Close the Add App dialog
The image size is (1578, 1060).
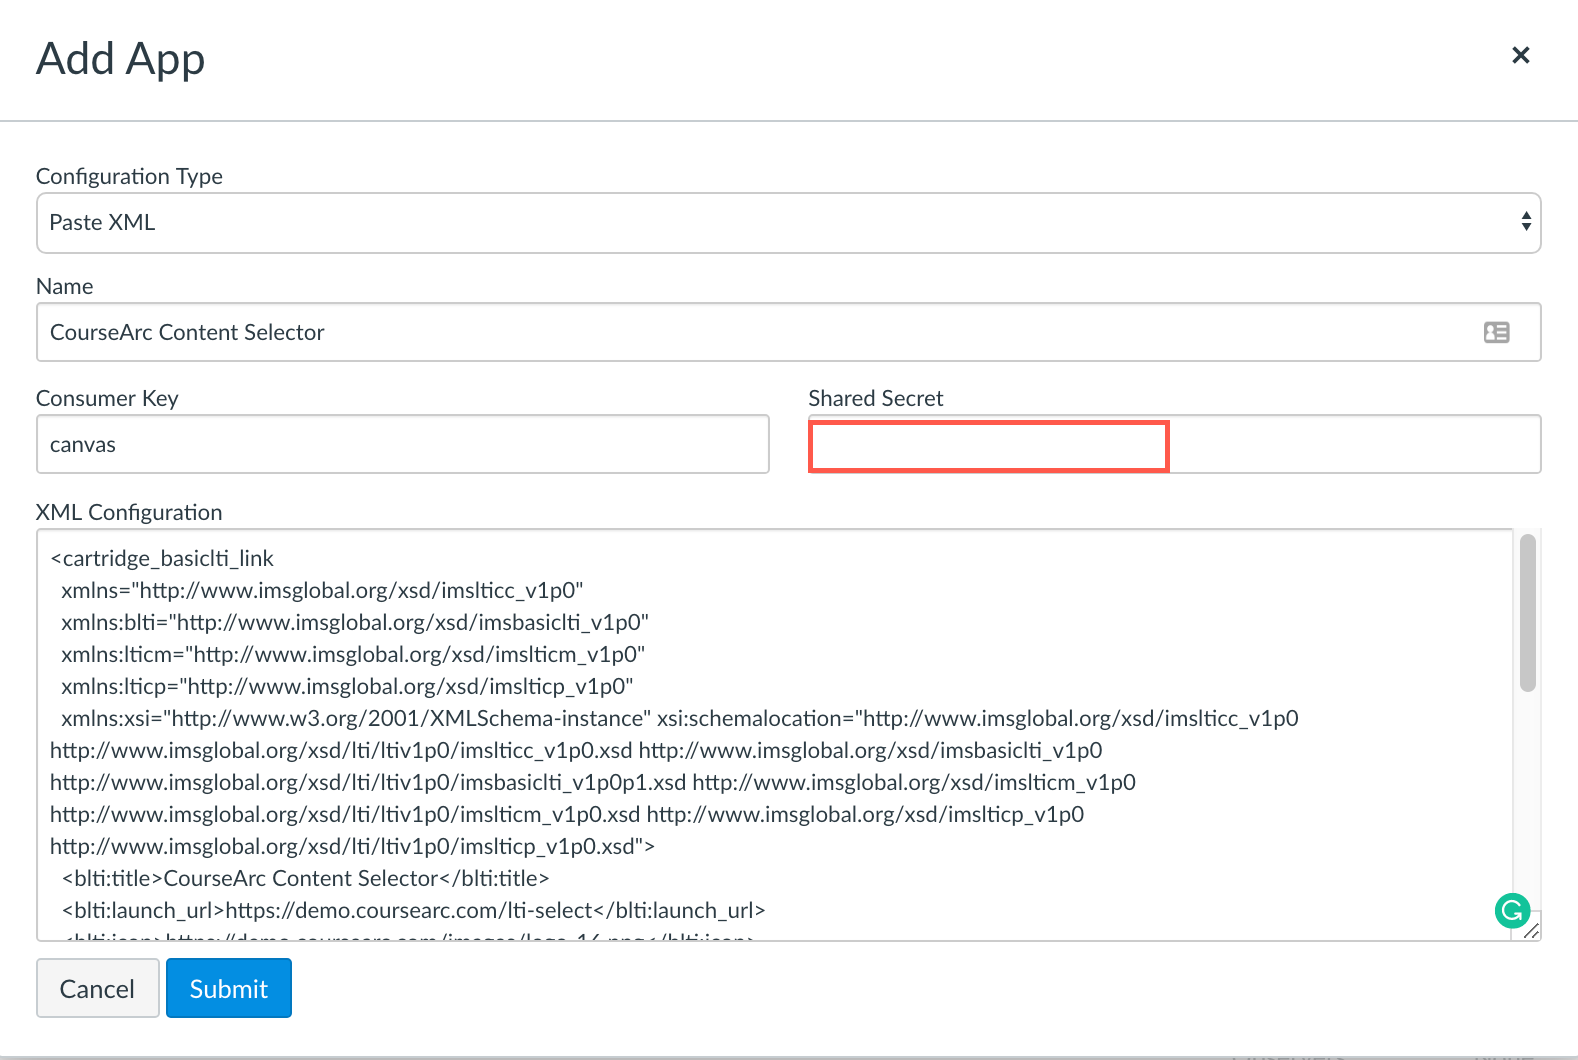click(1520, 55)
